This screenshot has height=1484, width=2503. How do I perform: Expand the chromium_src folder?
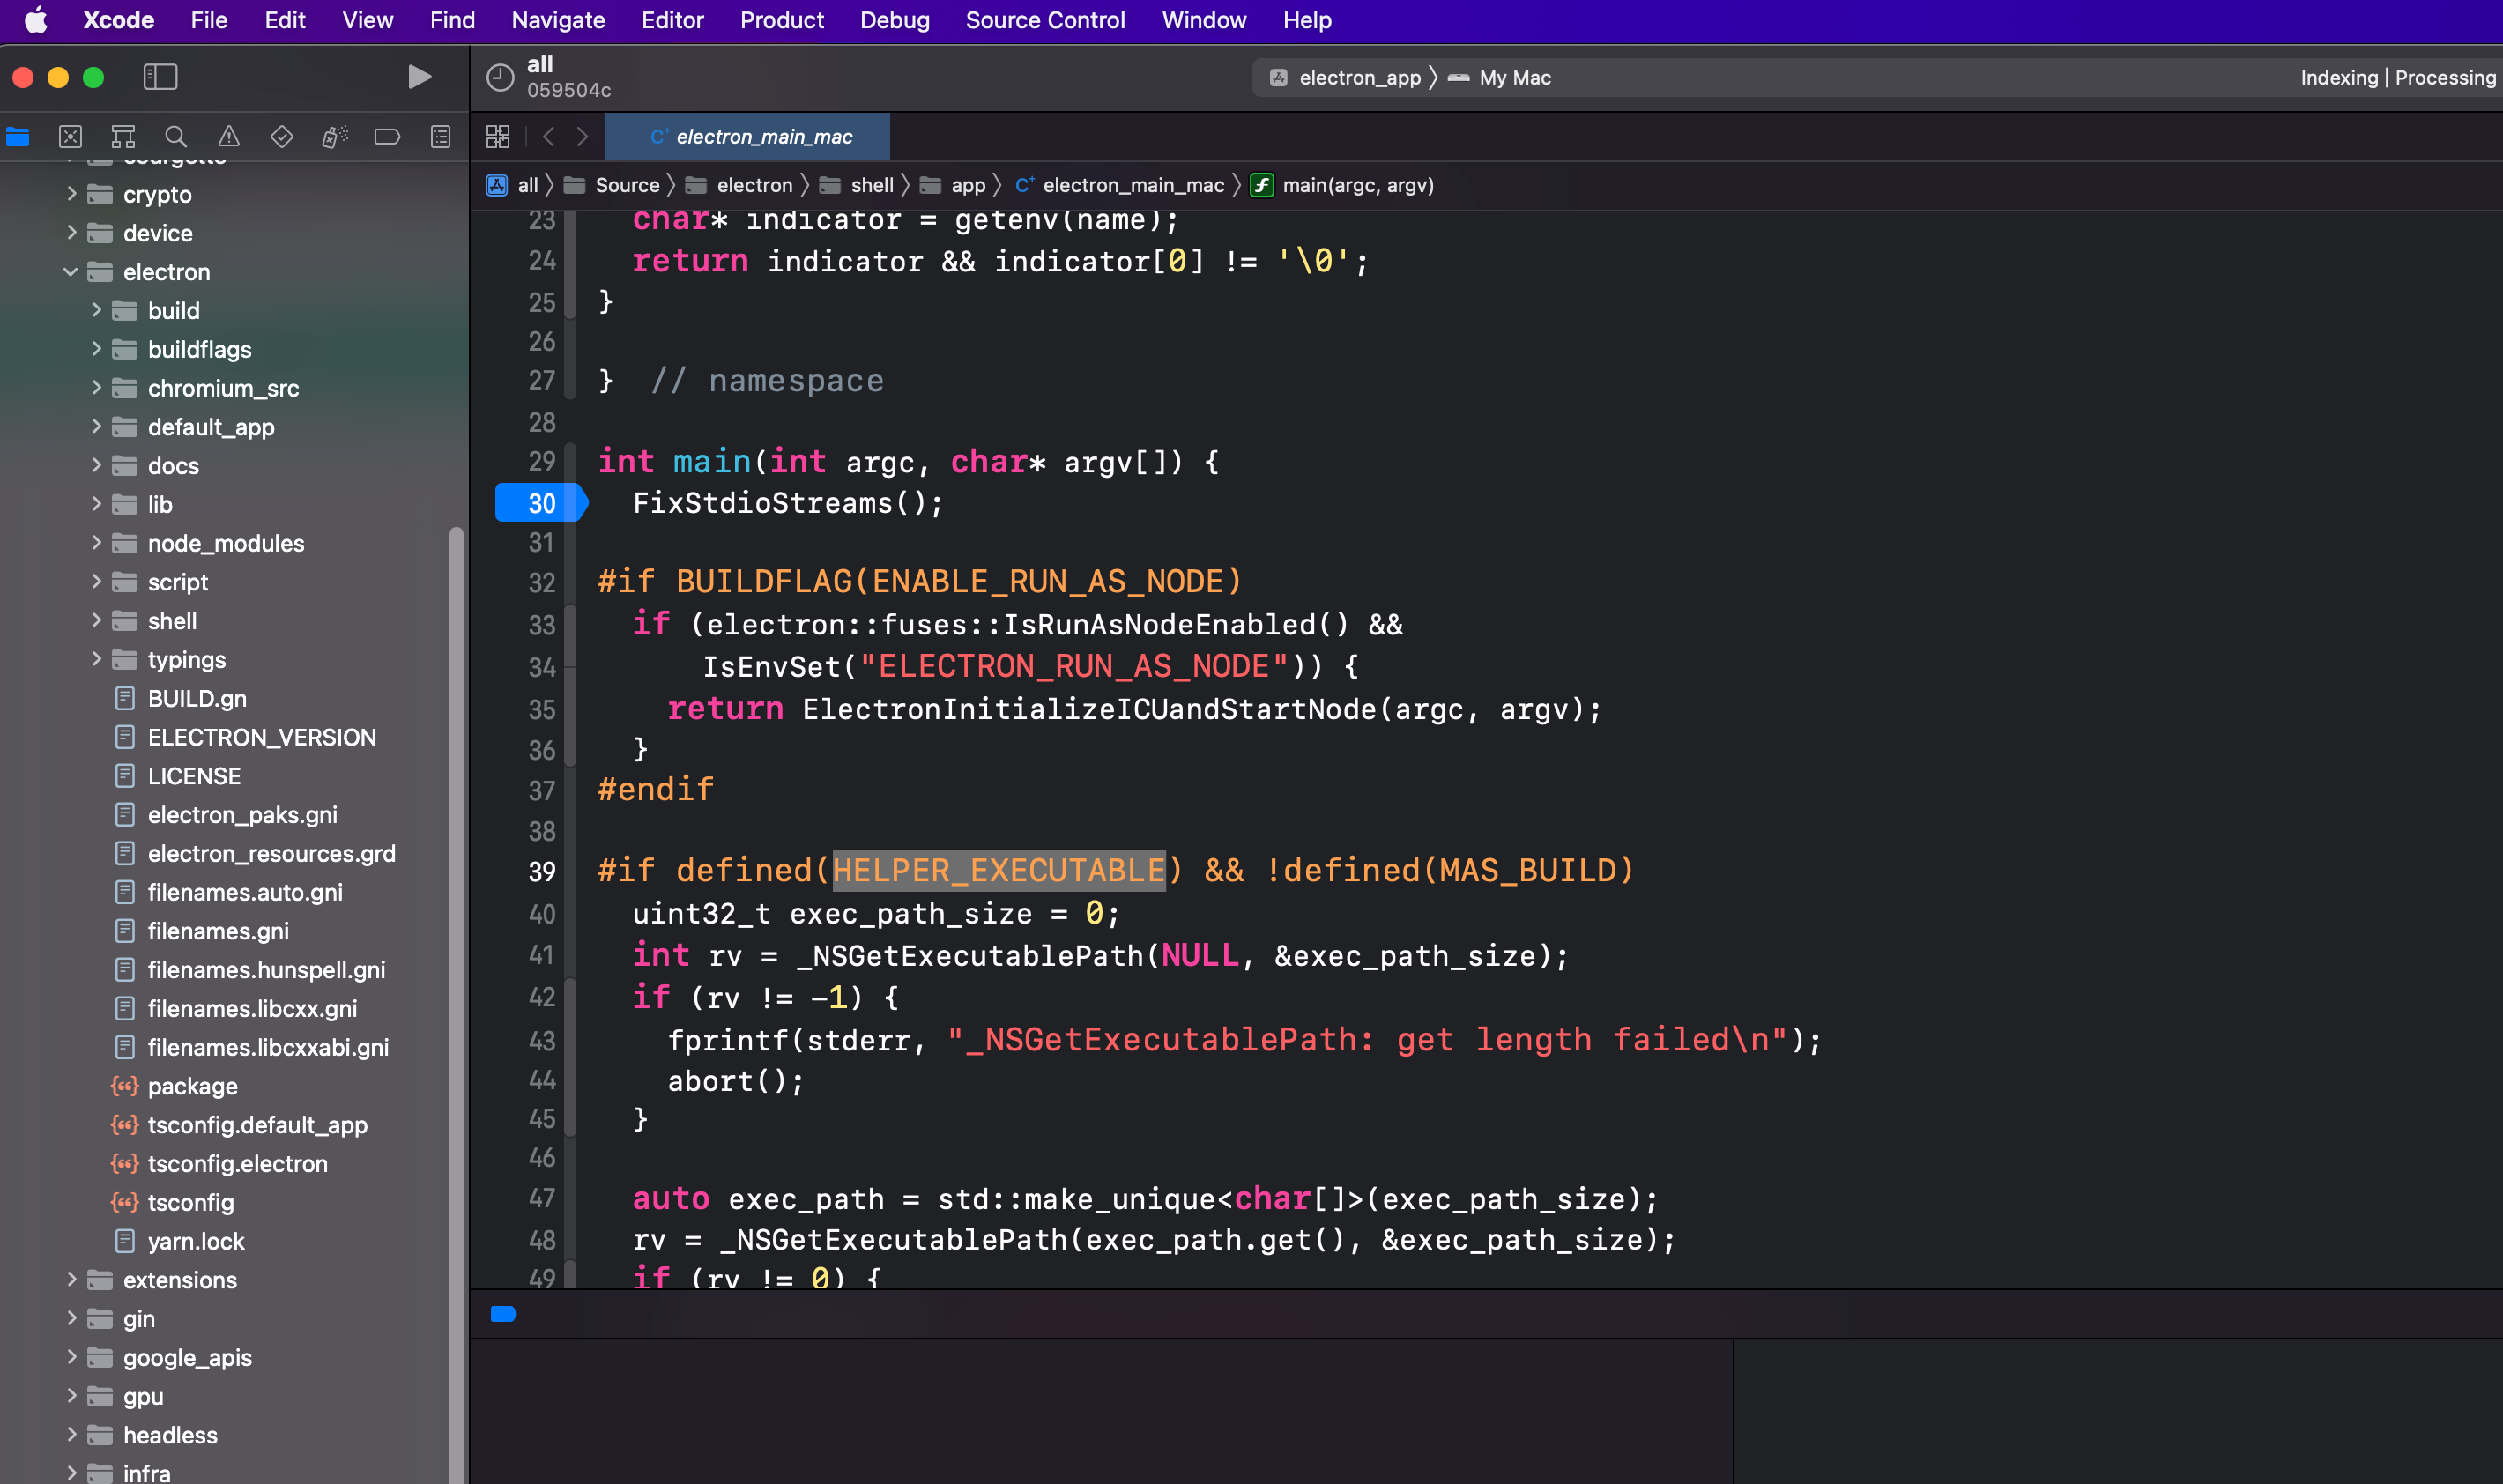point(96,388)
